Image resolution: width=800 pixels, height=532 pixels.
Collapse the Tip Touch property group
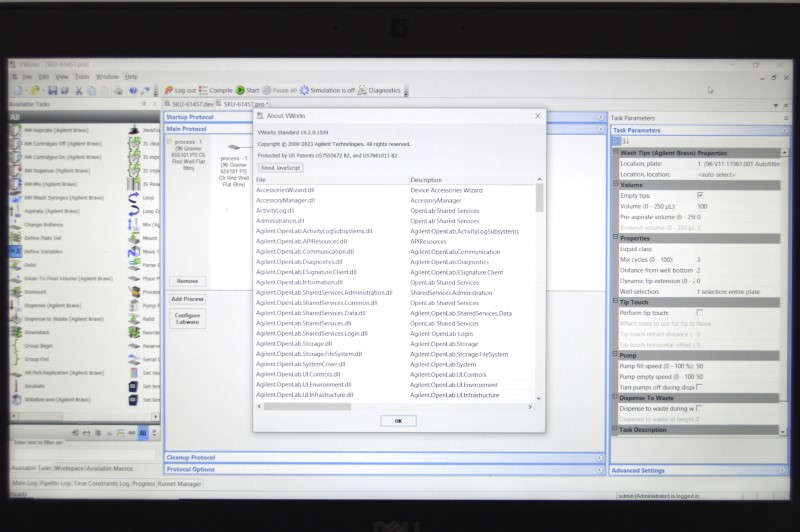[615, 301]
